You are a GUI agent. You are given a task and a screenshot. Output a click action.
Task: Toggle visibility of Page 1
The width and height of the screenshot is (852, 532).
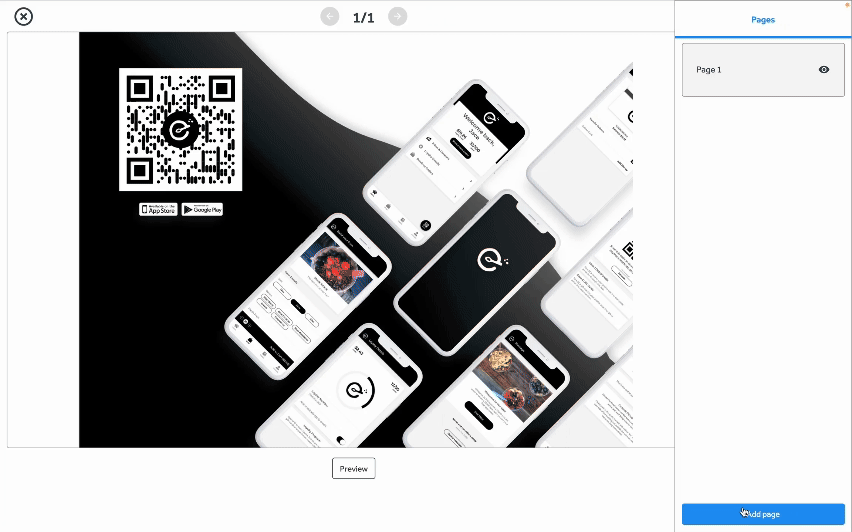tap(824, 70)
